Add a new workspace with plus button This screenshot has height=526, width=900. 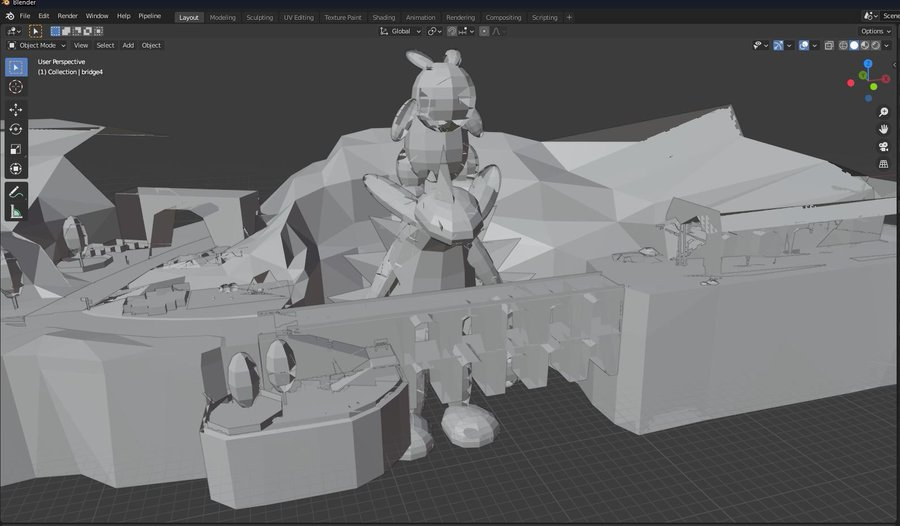(570, 17)
